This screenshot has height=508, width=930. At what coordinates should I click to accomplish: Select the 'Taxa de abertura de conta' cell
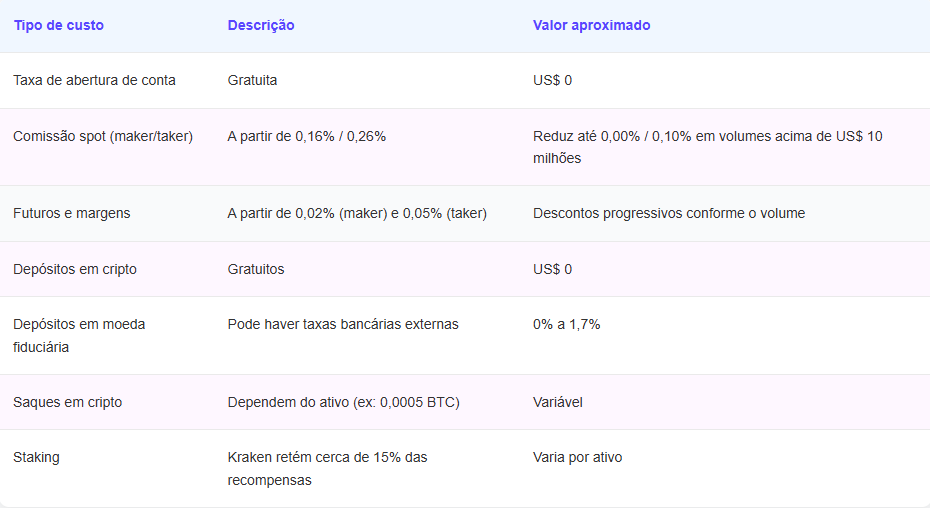pos(94,80)
